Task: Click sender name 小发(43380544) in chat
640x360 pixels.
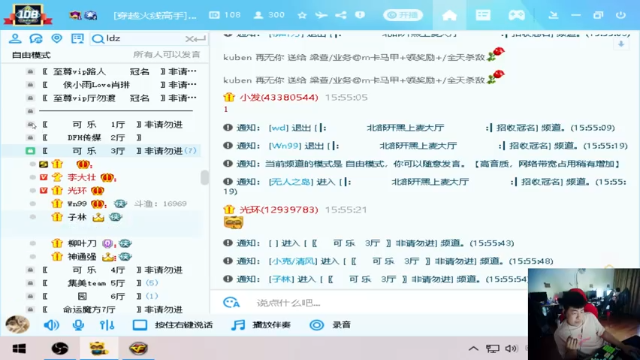Action: [279, 97]
